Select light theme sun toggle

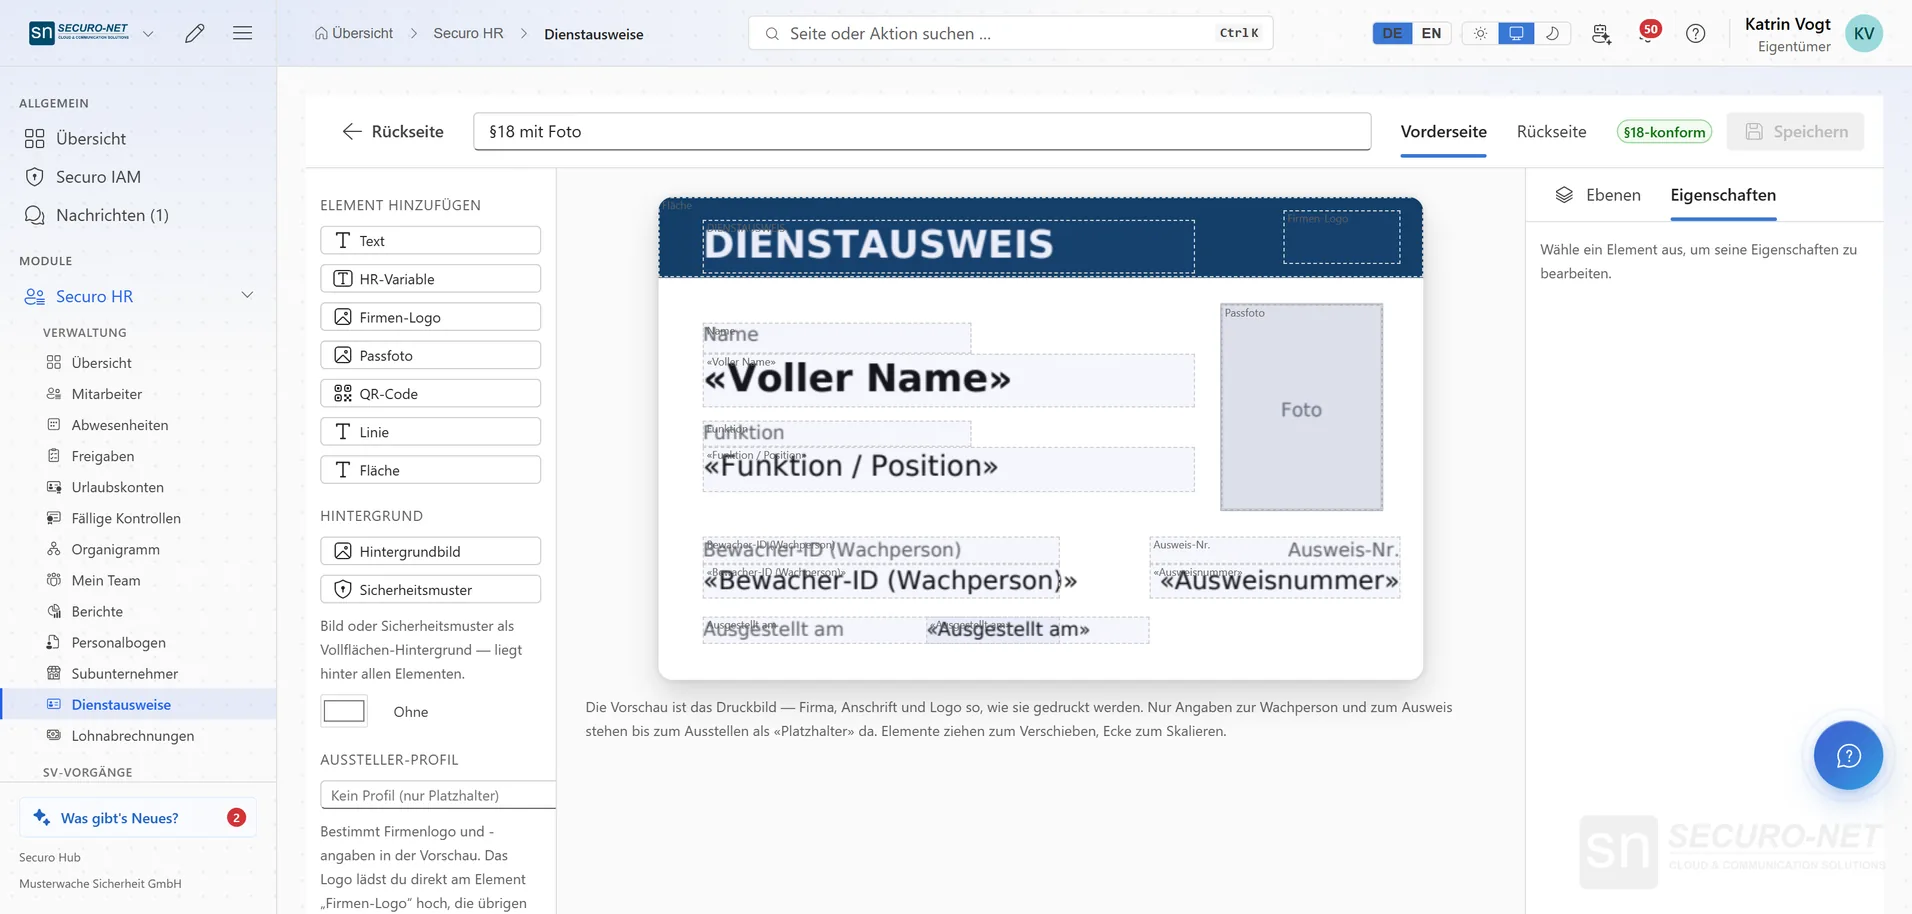1480,33
